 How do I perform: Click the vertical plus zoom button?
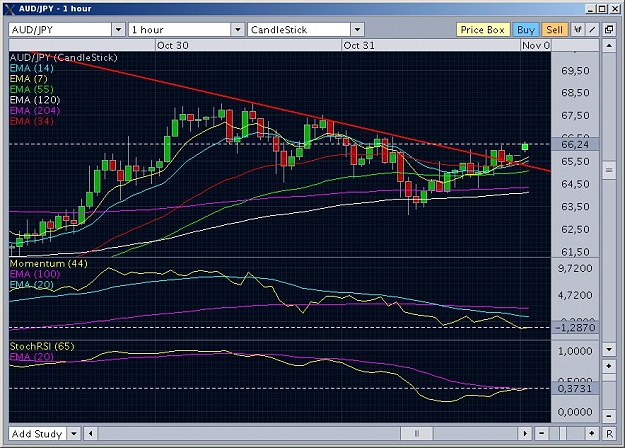[609, 366]
